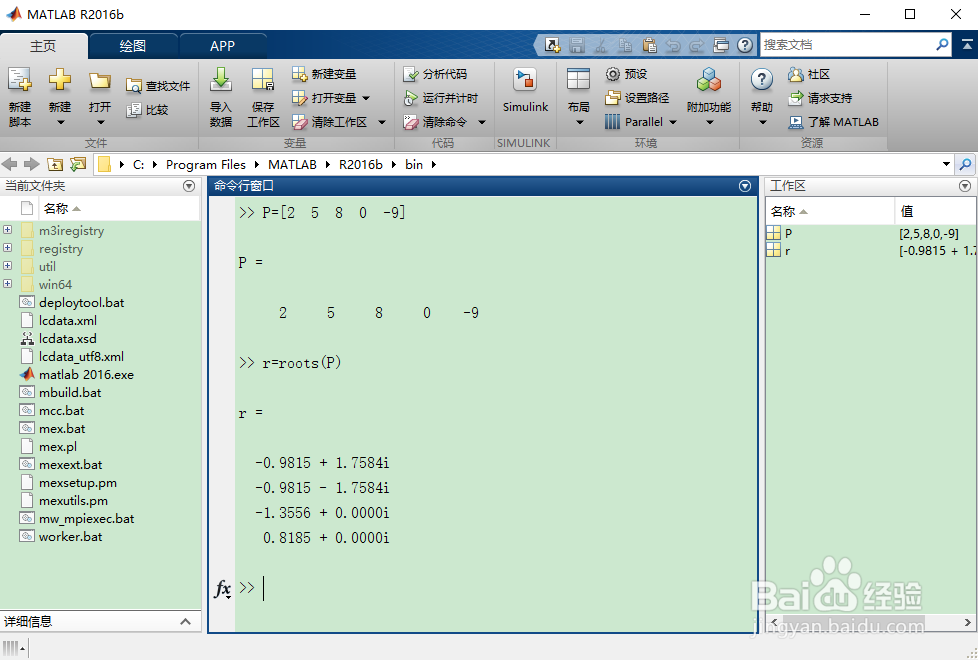Expand the m3iregistry folder

click(7, 230)
